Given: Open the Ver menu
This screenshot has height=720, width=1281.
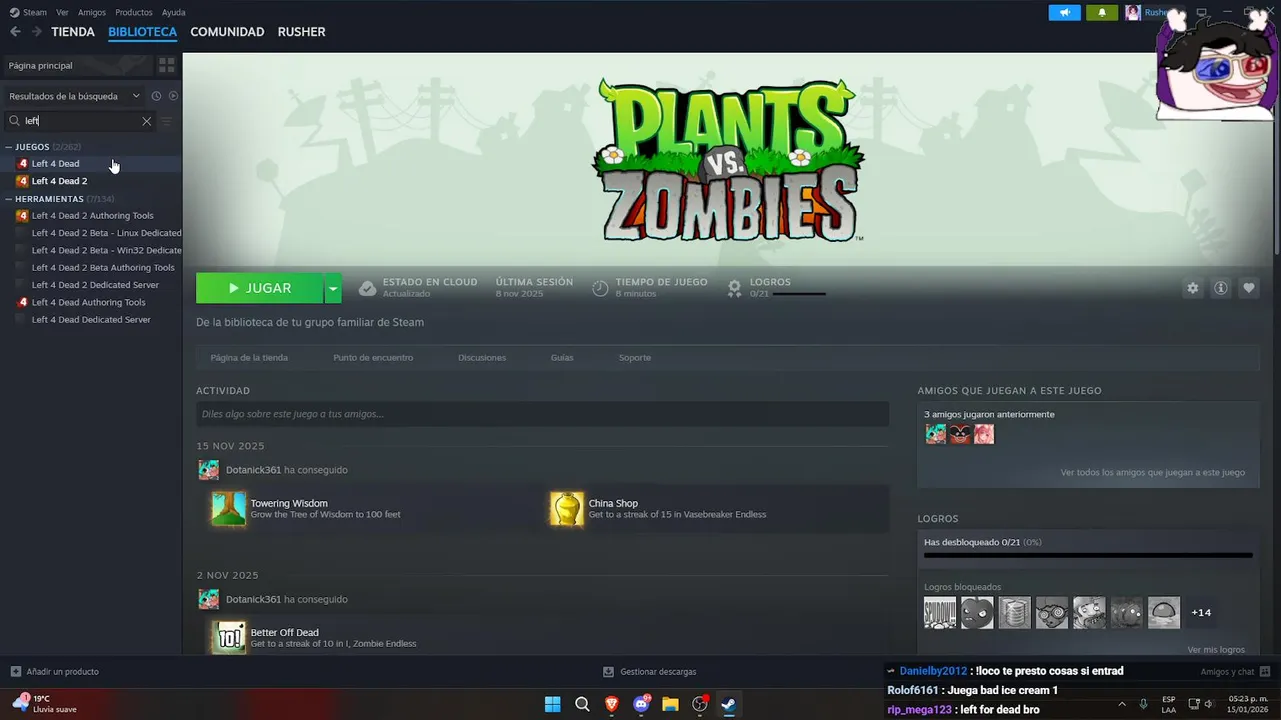Looking at the screenshot, I should [62, 12].
